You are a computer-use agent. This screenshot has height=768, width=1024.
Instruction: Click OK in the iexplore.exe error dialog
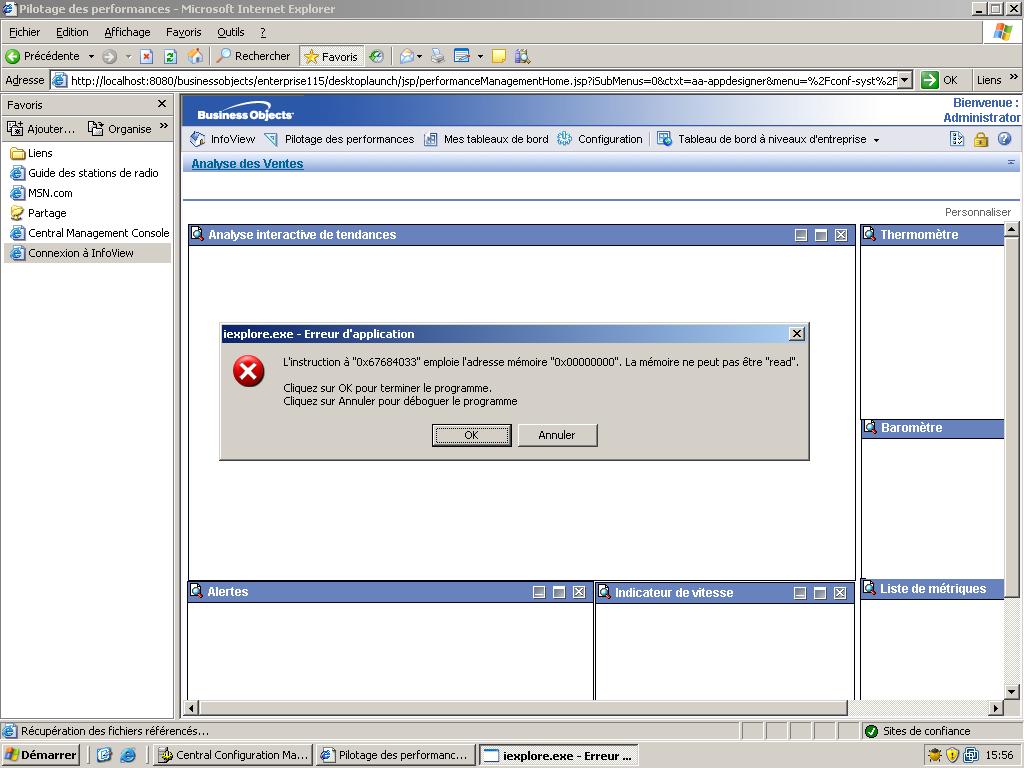471,435
